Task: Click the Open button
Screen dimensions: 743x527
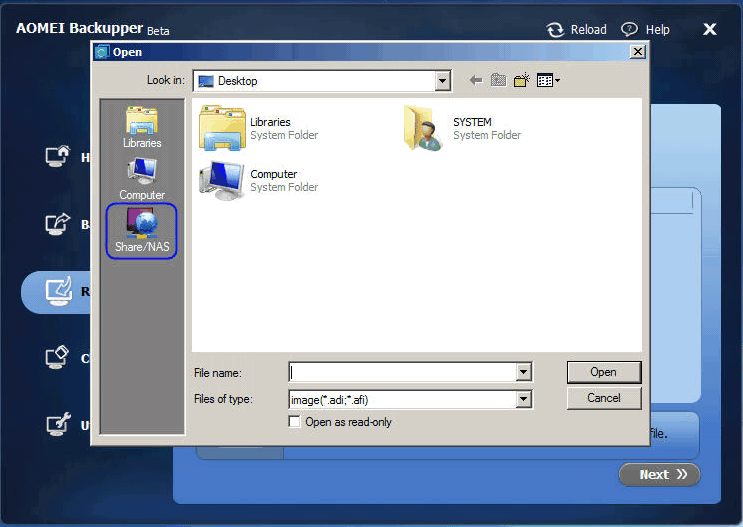Action: [x=604, y=372]
